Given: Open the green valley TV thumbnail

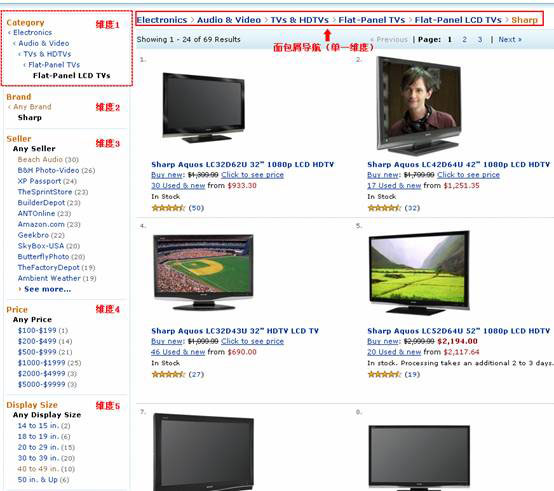Looking at the screenshot, I should pyautogui.click(x=419, y=273).
